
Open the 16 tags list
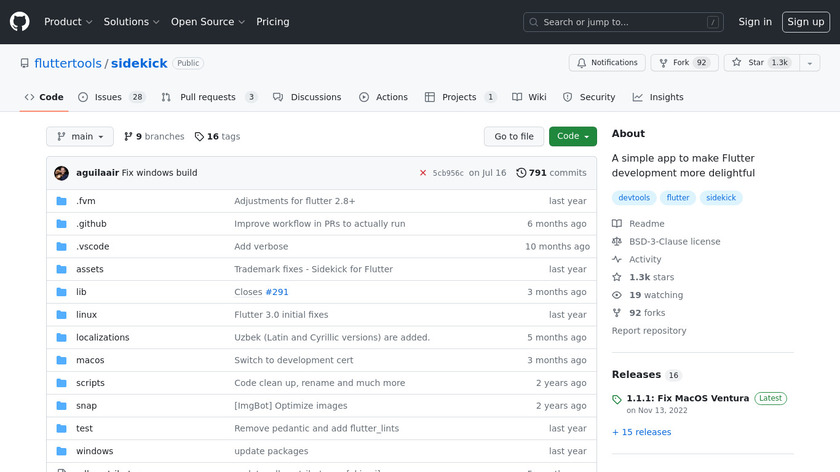(218, 137)
